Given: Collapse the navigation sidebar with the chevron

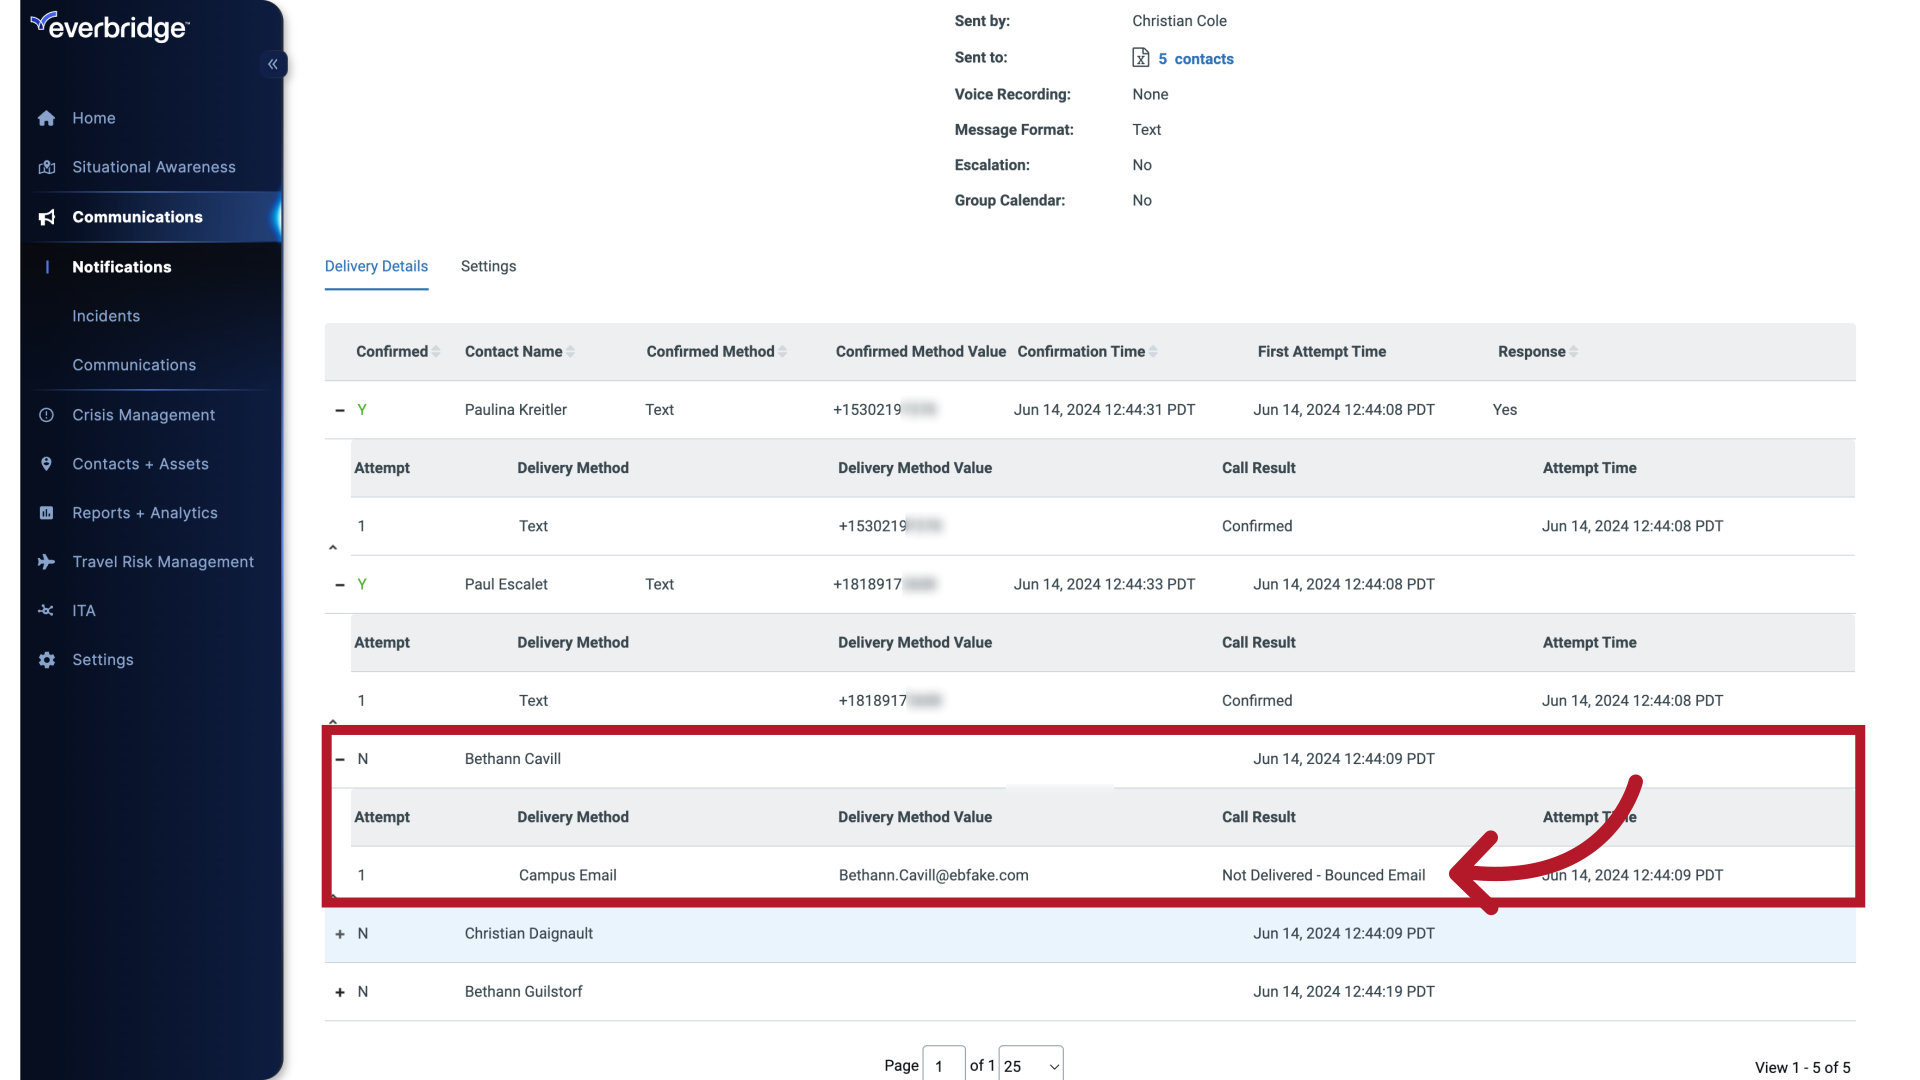Looking at the screenshot, I should [273, 64].
